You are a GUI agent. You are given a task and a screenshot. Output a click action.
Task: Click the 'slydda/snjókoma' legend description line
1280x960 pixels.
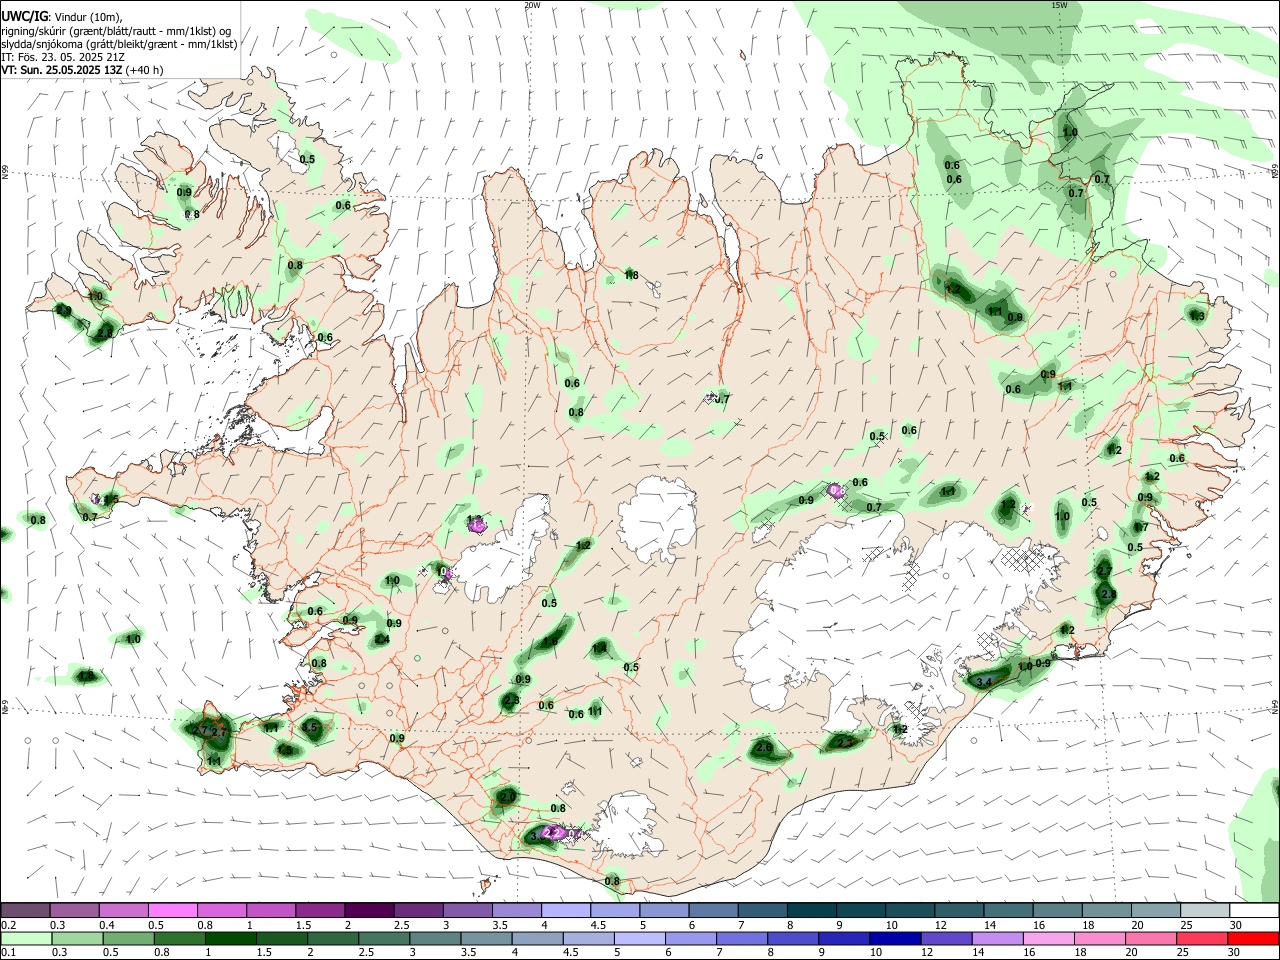pyautogui.click(x=119, y=44)
